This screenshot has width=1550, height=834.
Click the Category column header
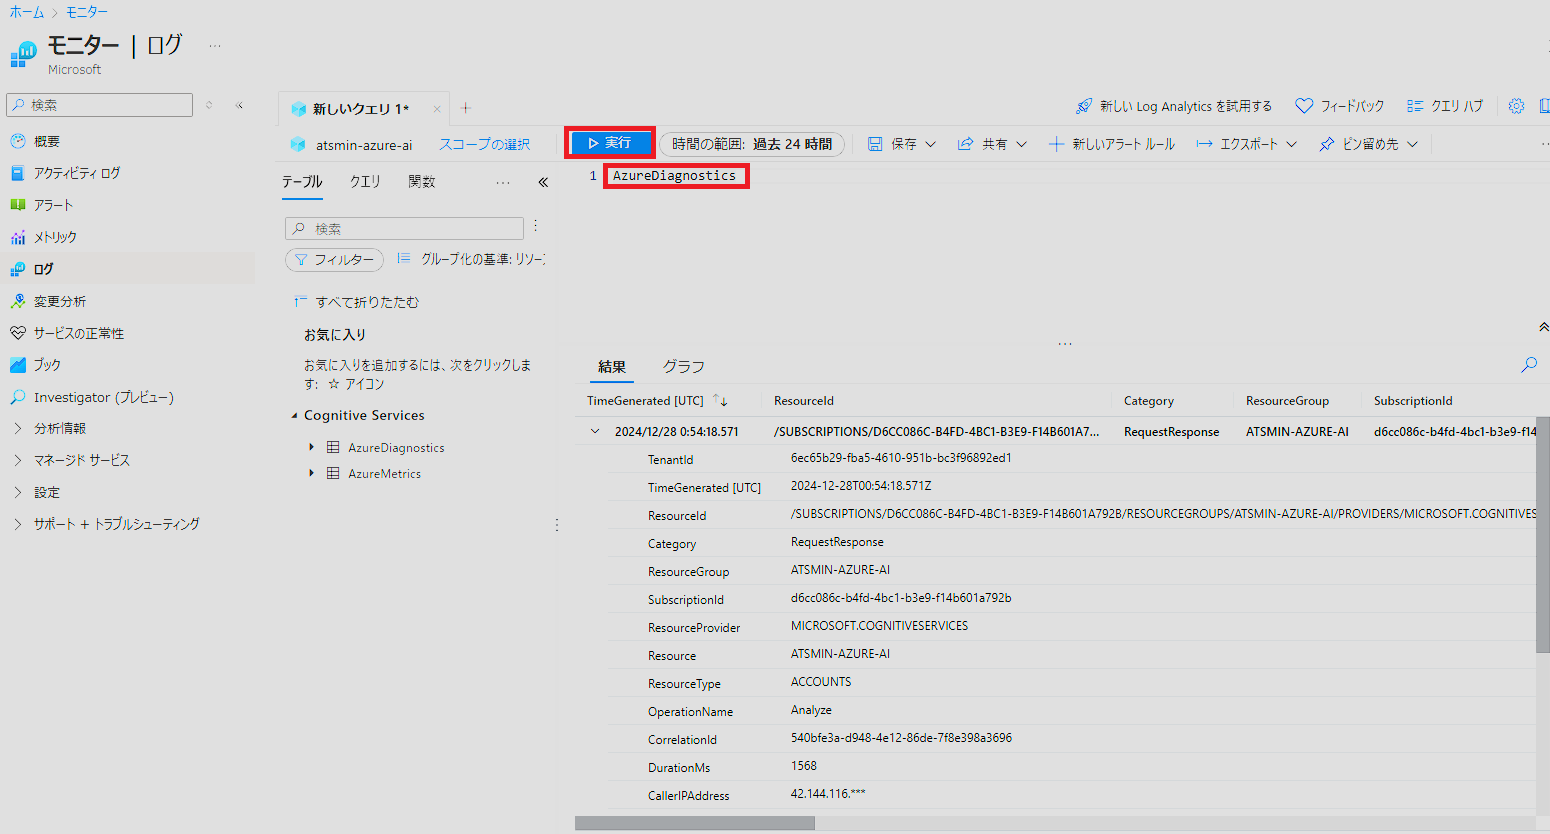point(1149,401)
